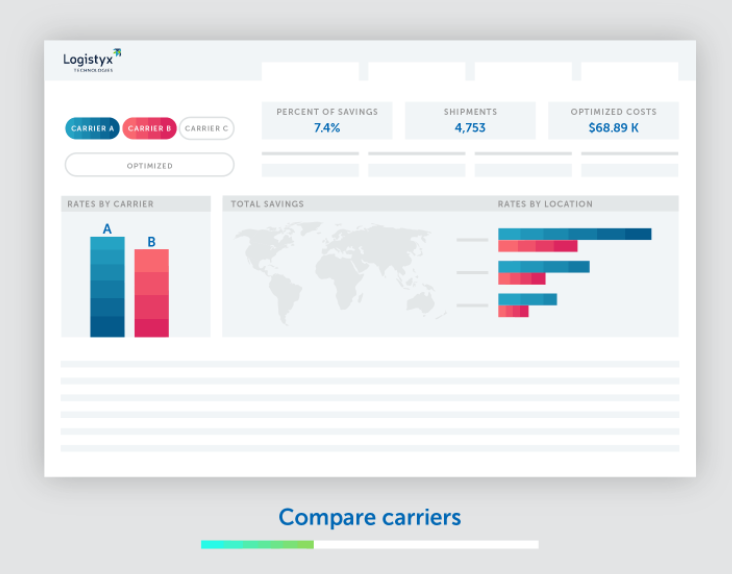The height and width of the screenshot is (574, 732).
Task: Select the Optimized button
Action: pyautogui.click(x=149, y=165)
